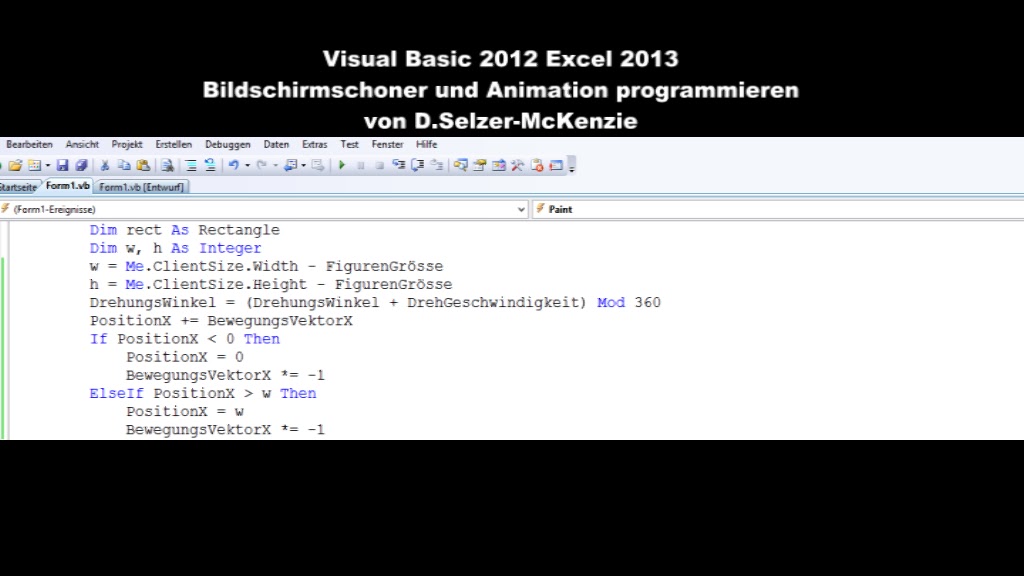Click the Step Into icon
The image size is (1024, 576).
398,166
